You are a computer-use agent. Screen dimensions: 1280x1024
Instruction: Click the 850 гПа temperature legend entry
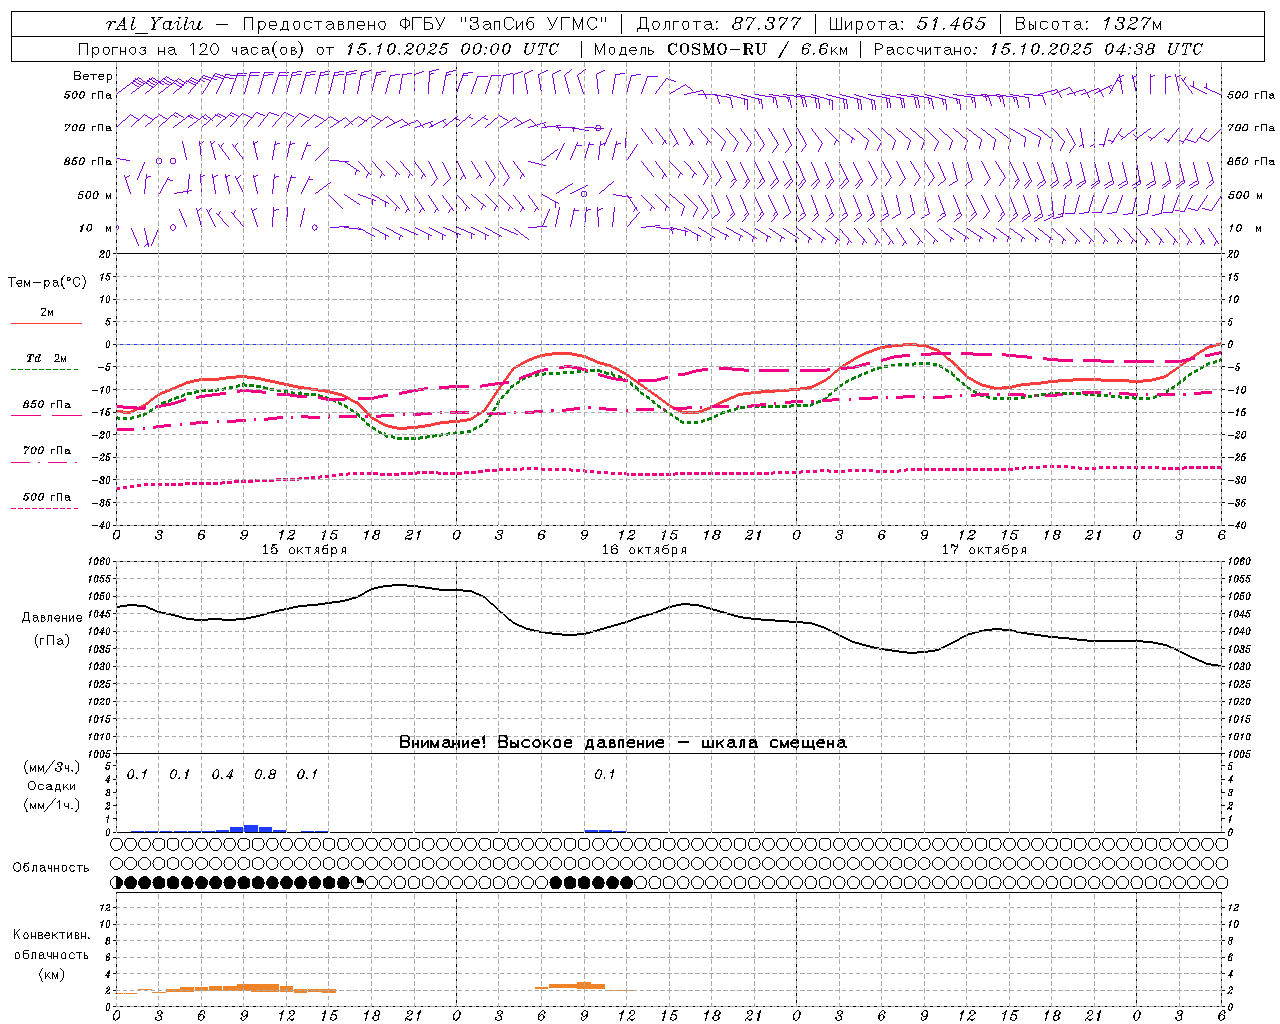coord(46,405)
